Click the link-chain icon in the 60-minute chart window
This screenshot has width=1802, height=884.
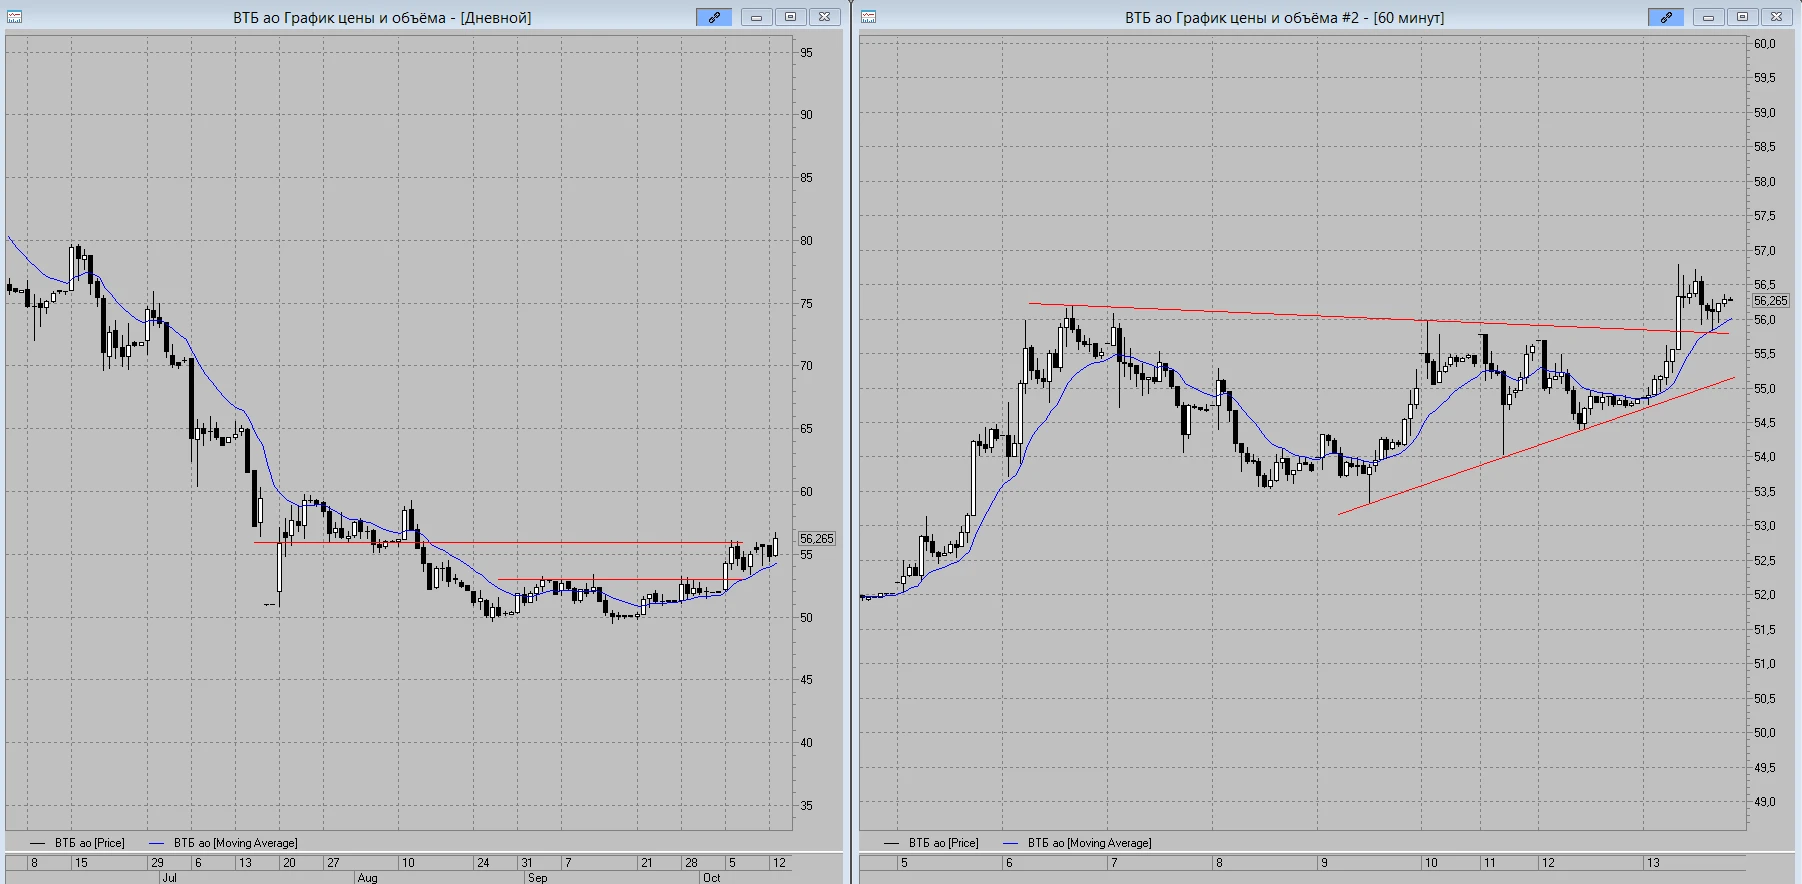click(1666, 17)
